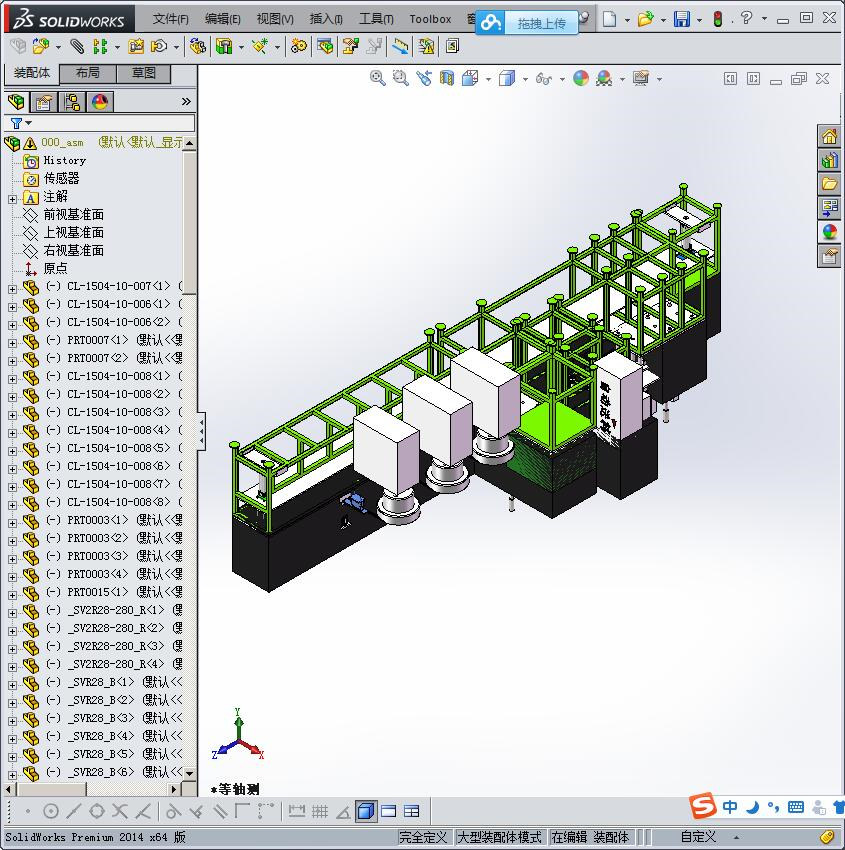Click the Exploded View icon
The height and width of the screenshot is (850, 845).
(x=350, y=47)
